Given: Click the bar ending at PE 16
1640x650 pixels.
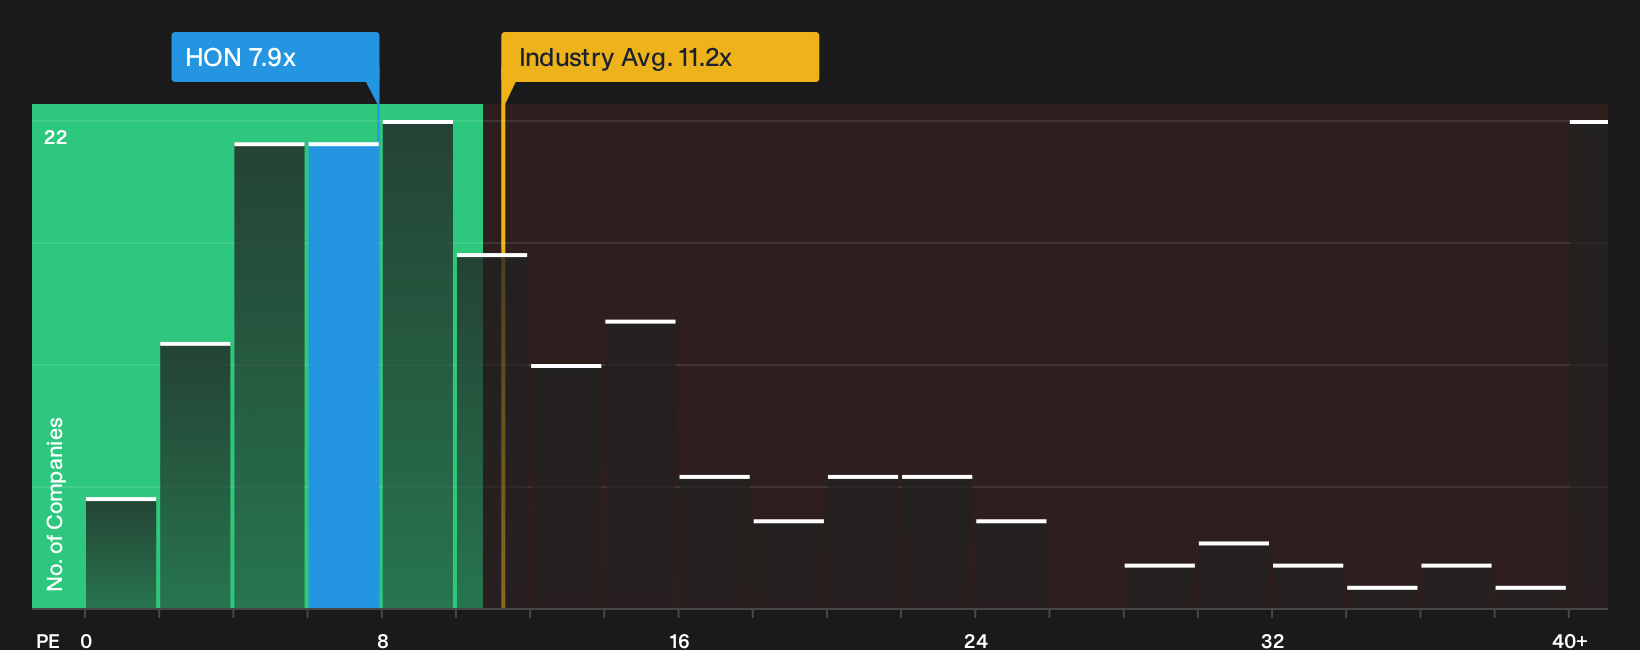Looking at the screenshot, I should pyautogui.click(x=640, y=464).
